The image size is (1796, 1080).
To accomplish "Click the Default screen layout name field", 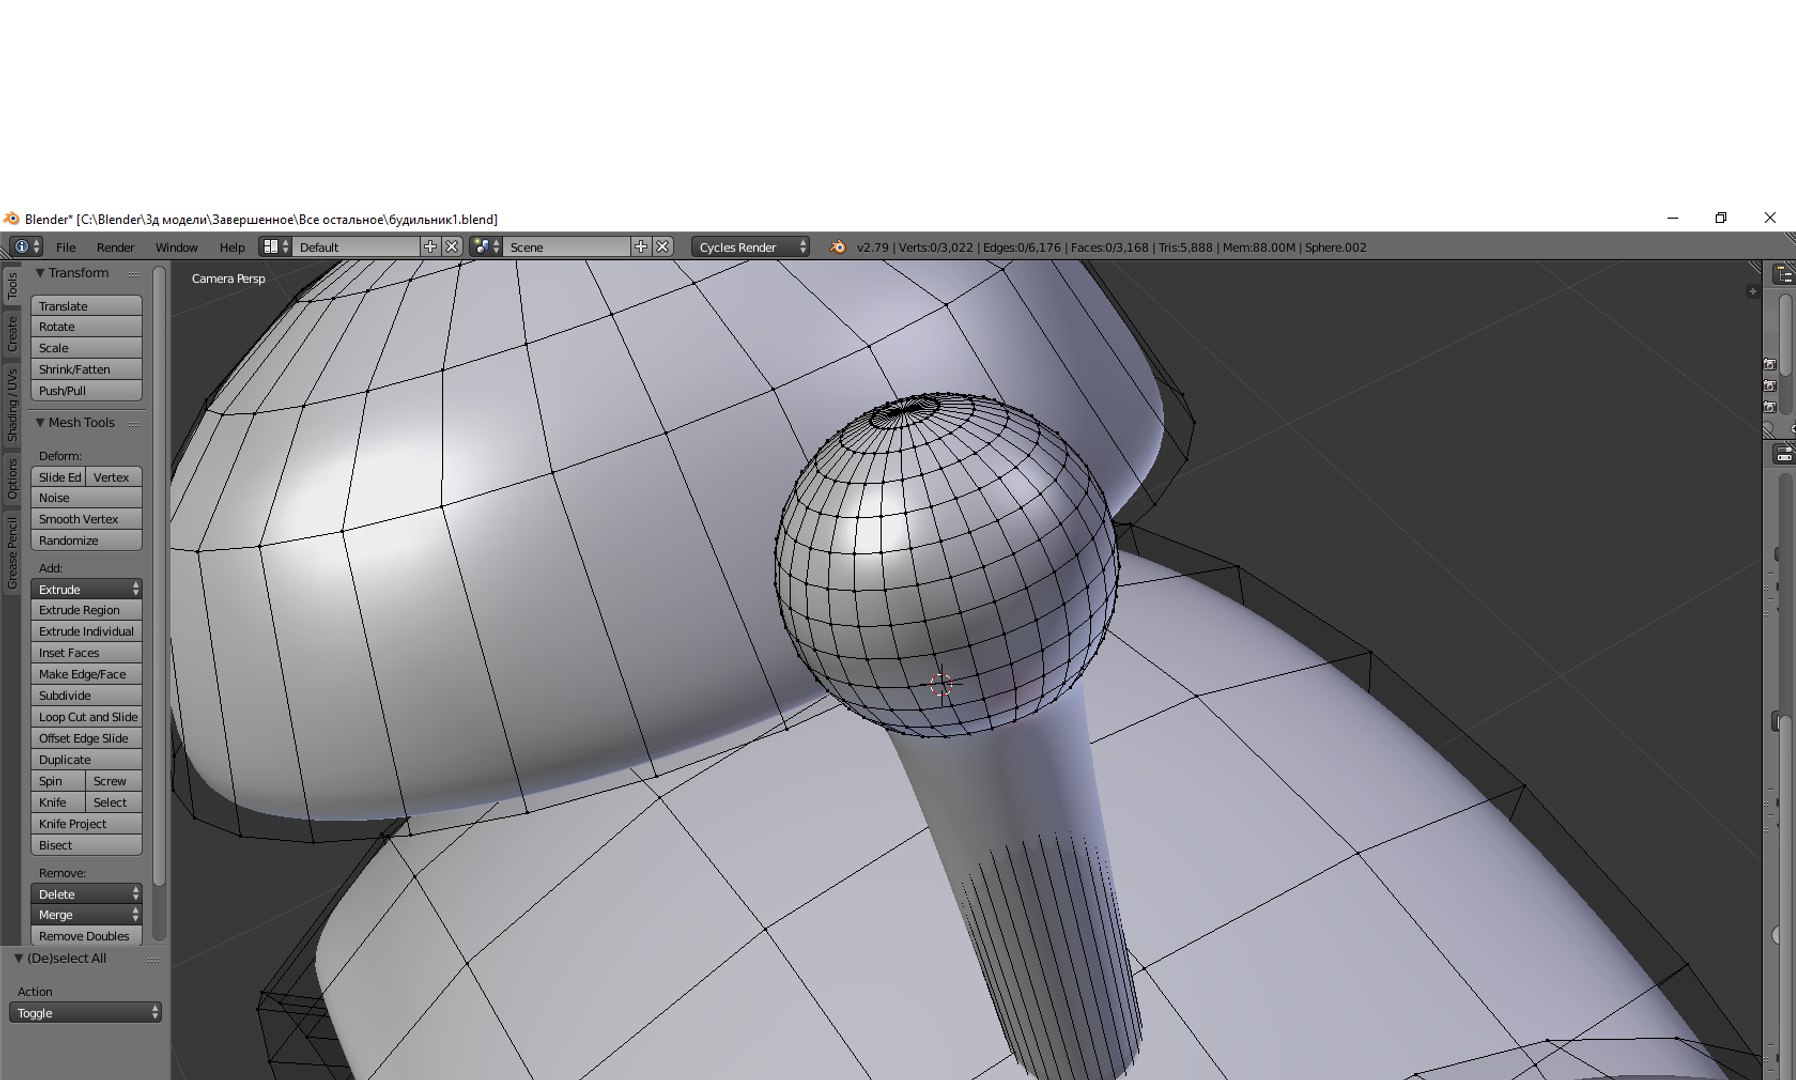I will pyautogui.click(x=356, y=247).
